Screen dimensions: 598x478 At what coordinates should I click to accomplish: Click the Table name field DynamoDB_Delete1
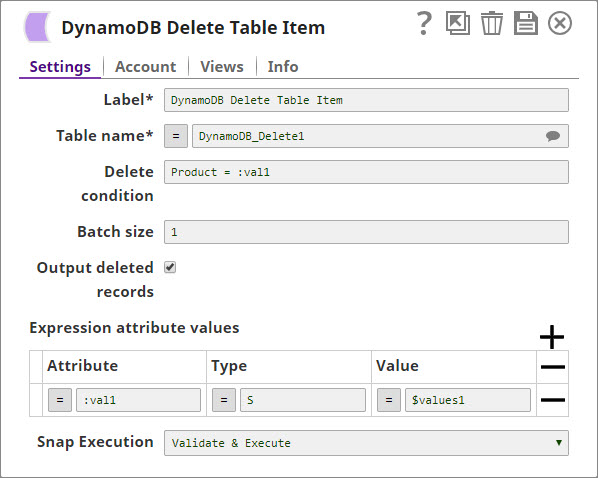[x=380, y=136]
